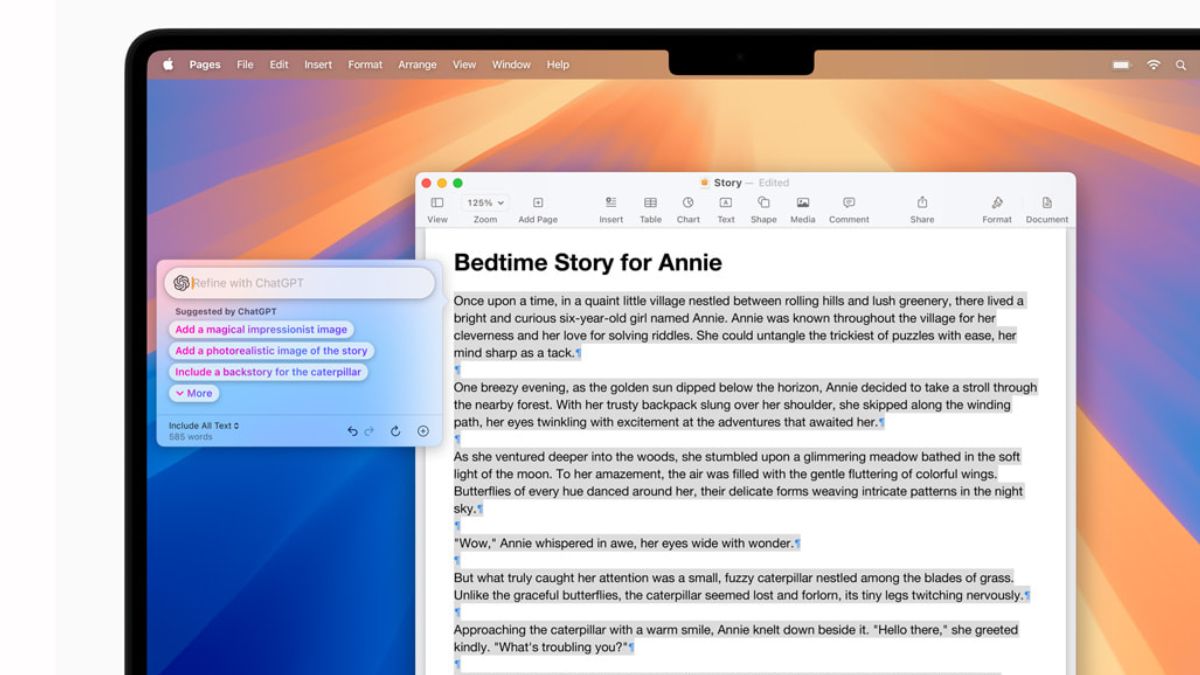This screenshot has height=675, width=1200.
Task: Click the refresh icon in ChatGPT panel
Action: [395, 431]
